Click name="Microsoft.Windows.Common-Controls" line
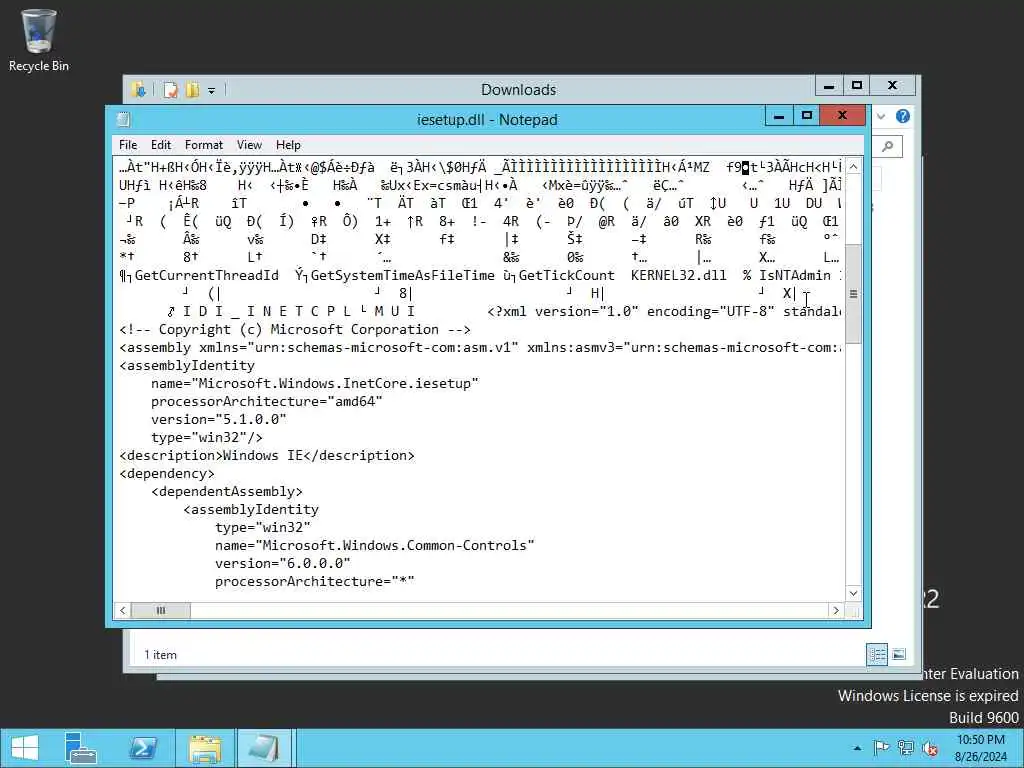 tap(375, 545)
